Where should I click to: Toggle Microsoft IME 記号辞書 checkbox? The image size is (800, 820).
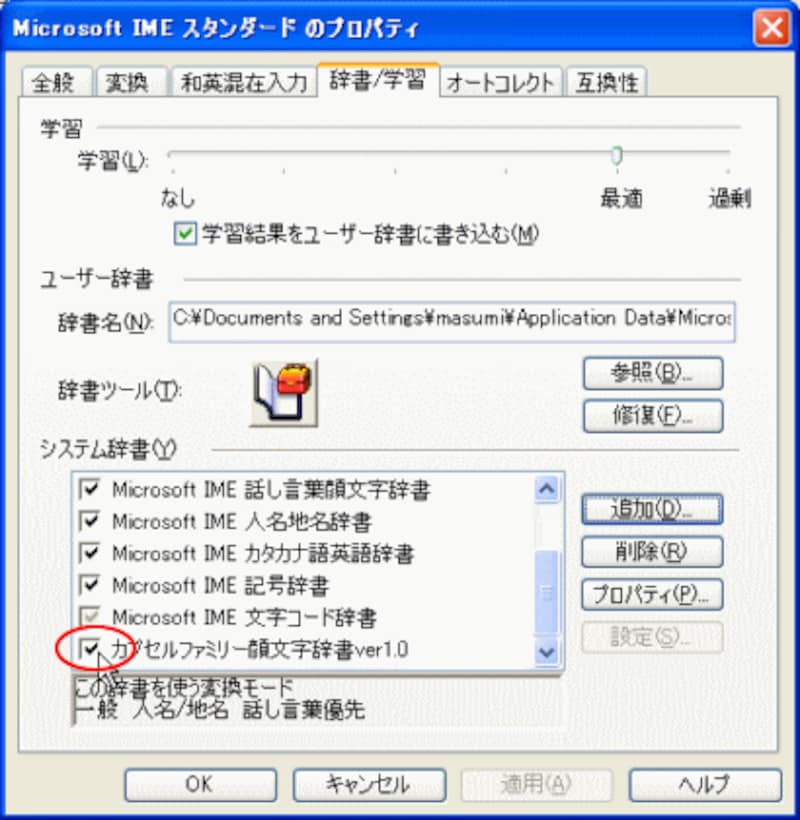[89, 585]
